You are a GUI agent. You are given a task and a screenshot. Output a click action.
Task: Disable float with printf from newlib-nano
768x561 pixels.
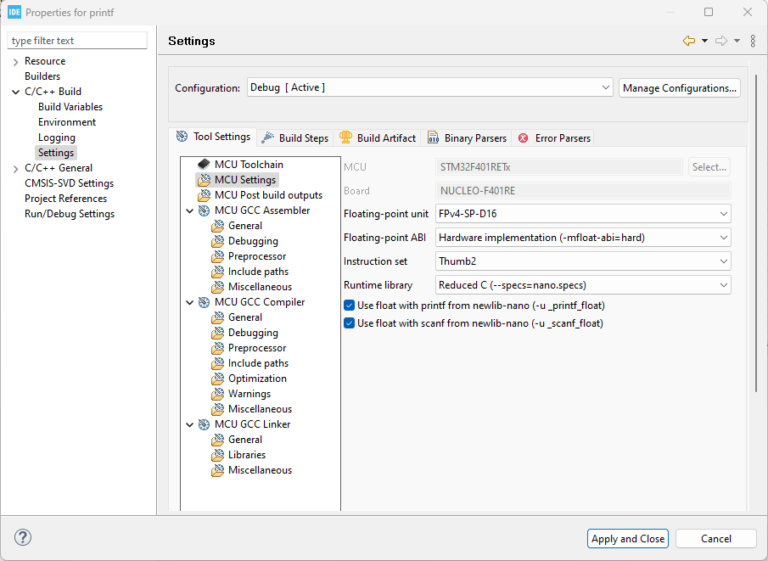coord(349,305)
